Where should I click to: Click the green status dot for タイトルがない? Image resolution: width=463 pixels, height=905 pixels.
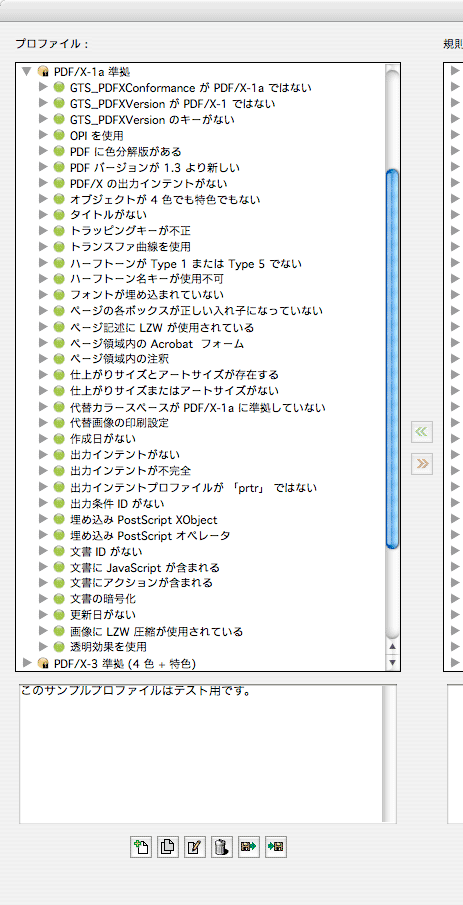[58, 215]
